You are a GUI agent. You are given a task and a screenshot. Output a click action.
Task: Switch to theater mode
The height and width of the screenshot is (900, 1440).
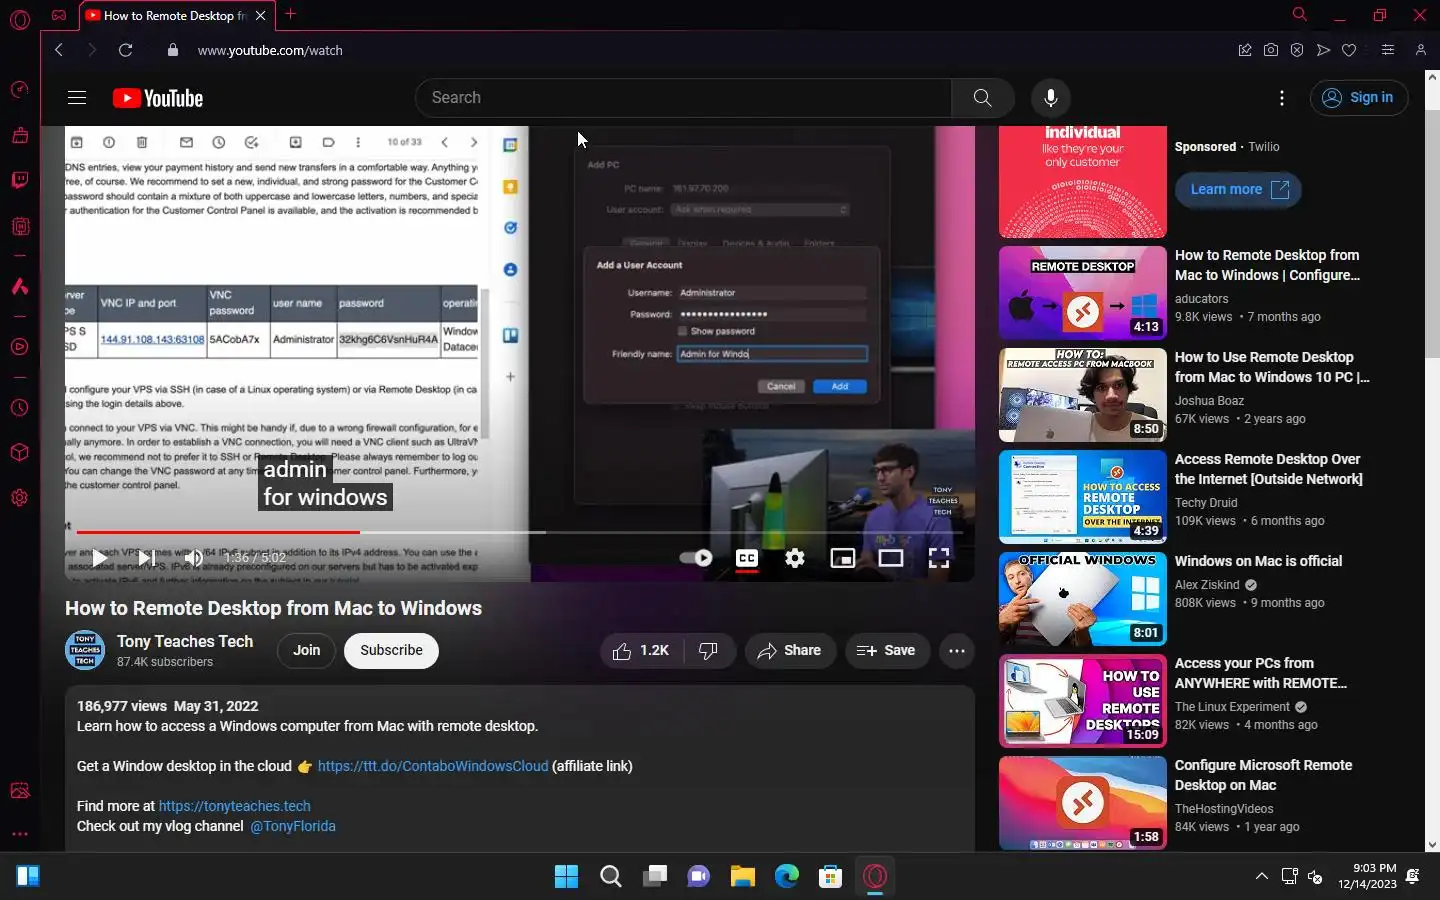click(891, 558)
